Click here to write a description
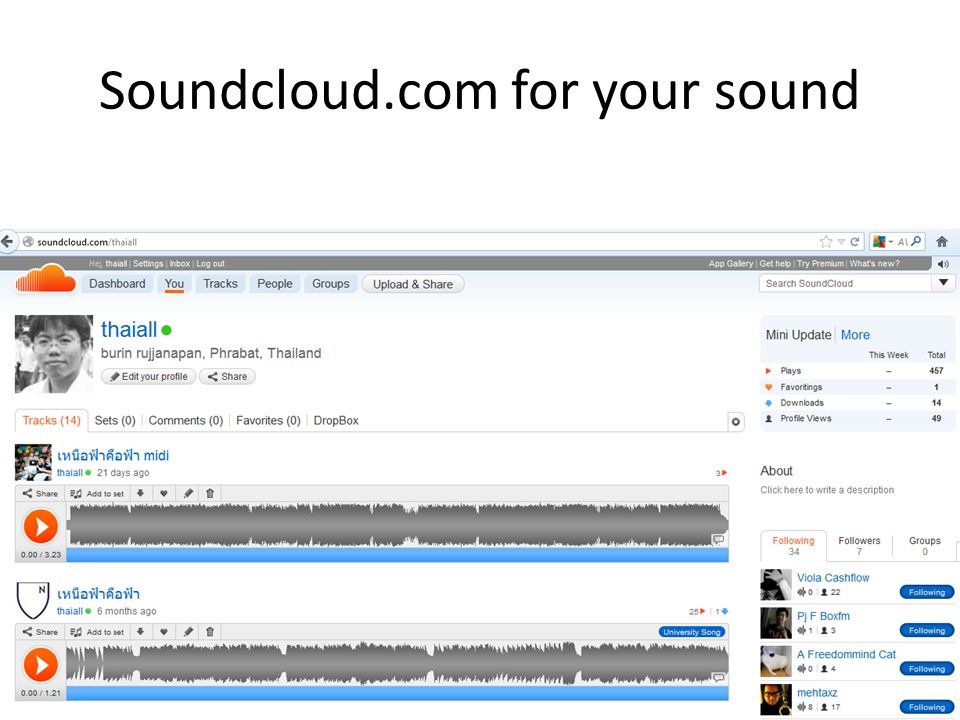The height and width of the screenshot is (720, 960). (x=827, y=490)
